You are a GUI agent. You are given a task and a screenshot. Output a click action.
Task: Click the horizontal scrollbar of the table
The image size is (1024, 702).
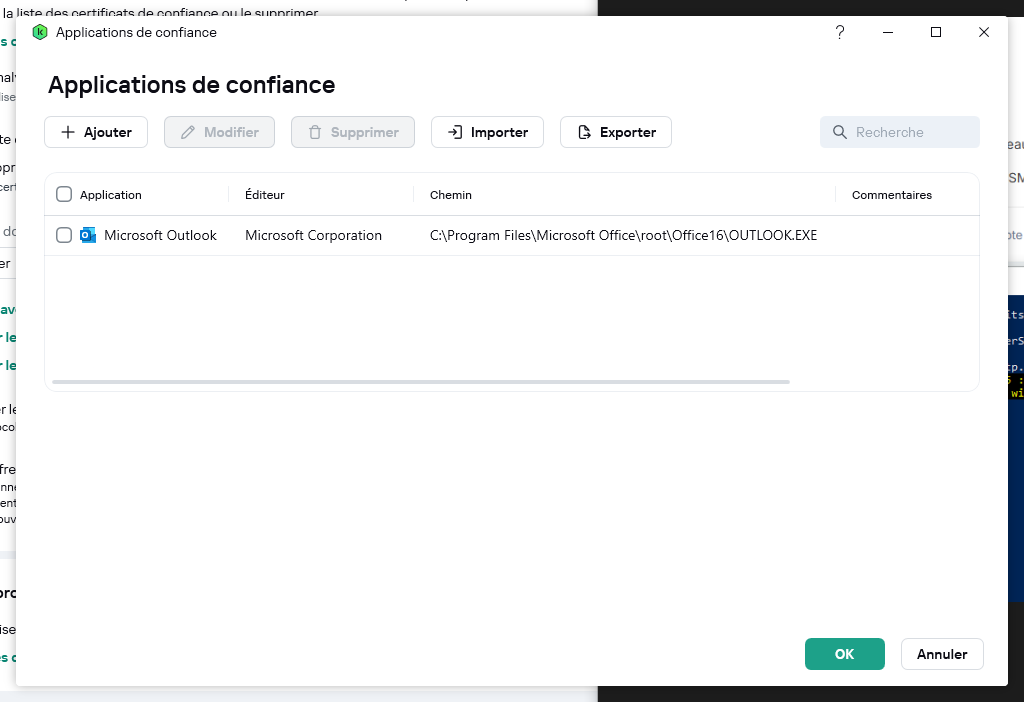tap(421, 381)
